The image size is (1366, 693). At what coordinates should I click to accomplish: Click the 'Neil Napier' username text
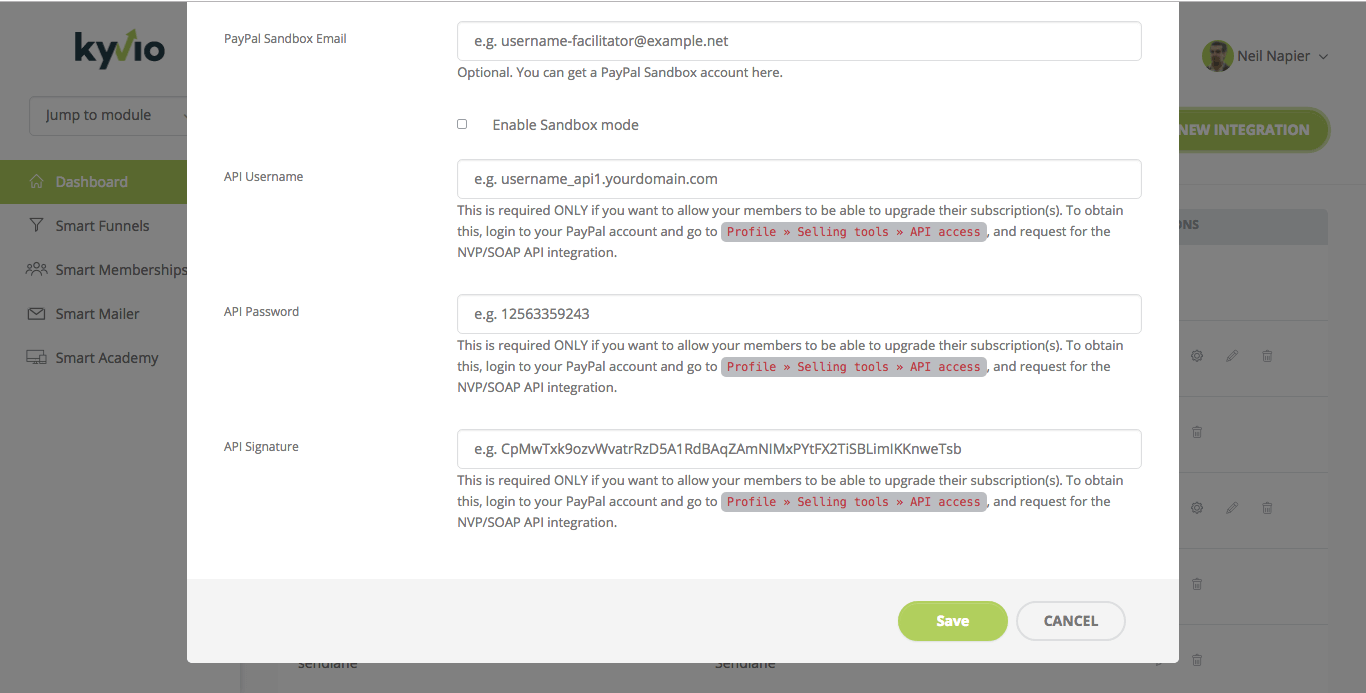pyautogui.click(x=1273, y=56)
